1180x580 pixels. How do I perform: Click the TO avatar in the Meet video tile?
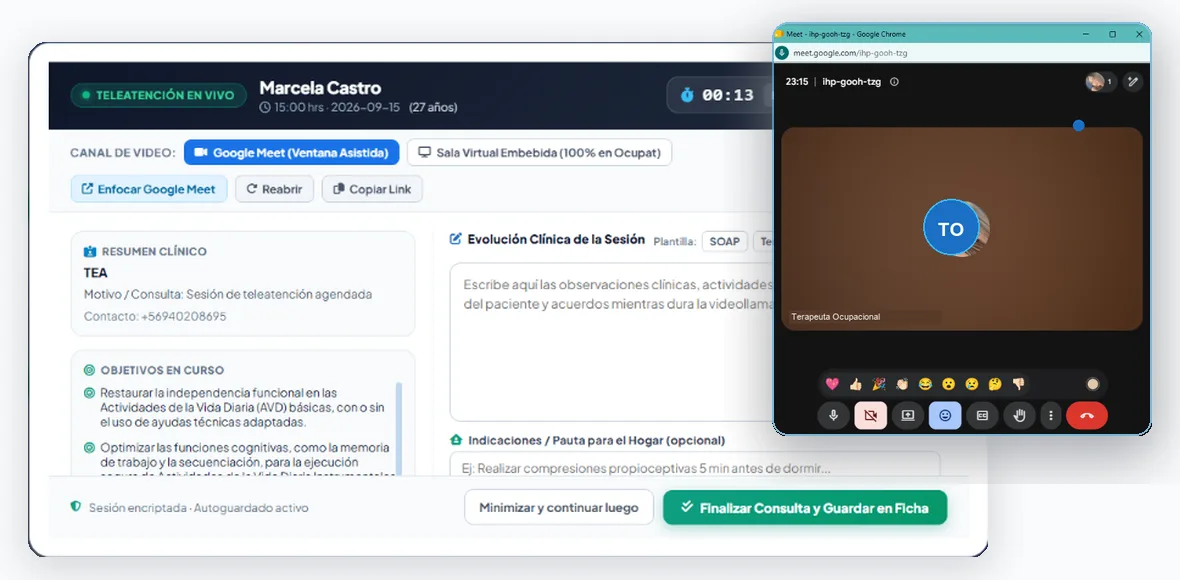coord(951,229)
